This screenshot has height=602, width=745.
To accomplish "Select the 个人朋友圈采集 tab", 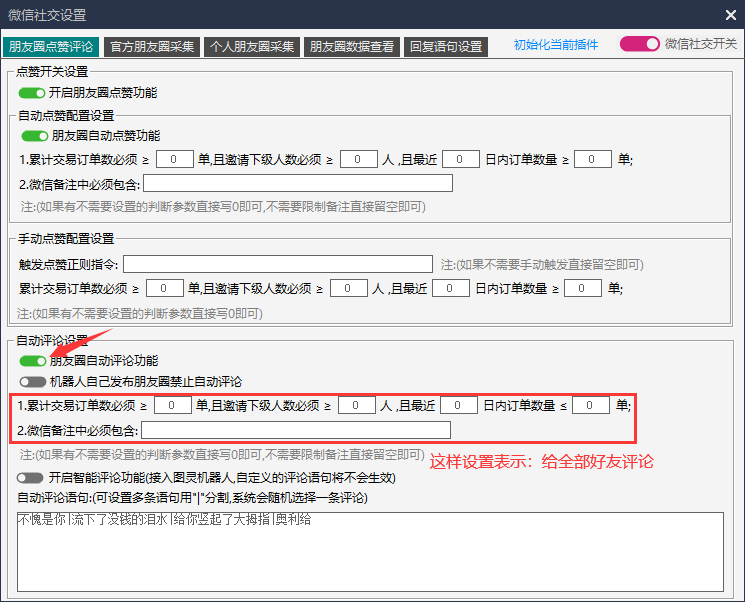I will point(252,46).
